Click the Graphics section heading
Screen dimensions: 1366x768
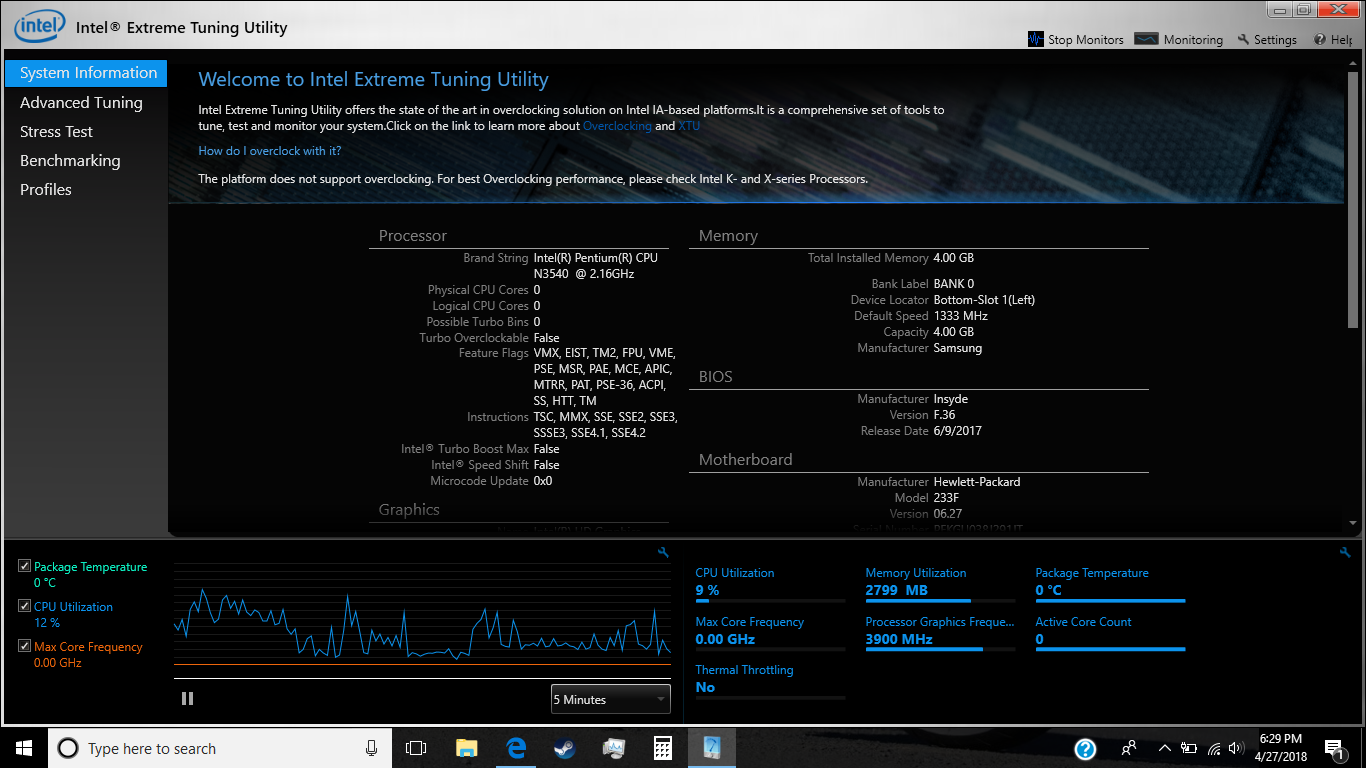(x=409, y=510)
